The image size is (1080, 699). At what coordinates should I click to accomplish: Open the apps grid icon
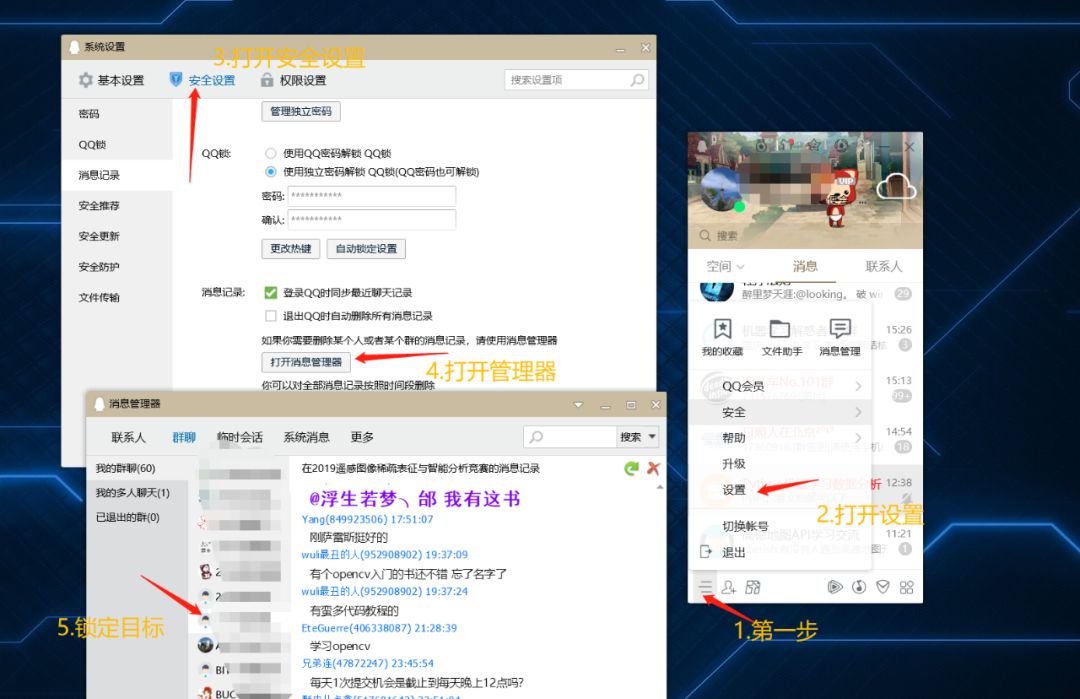(906, 587)
